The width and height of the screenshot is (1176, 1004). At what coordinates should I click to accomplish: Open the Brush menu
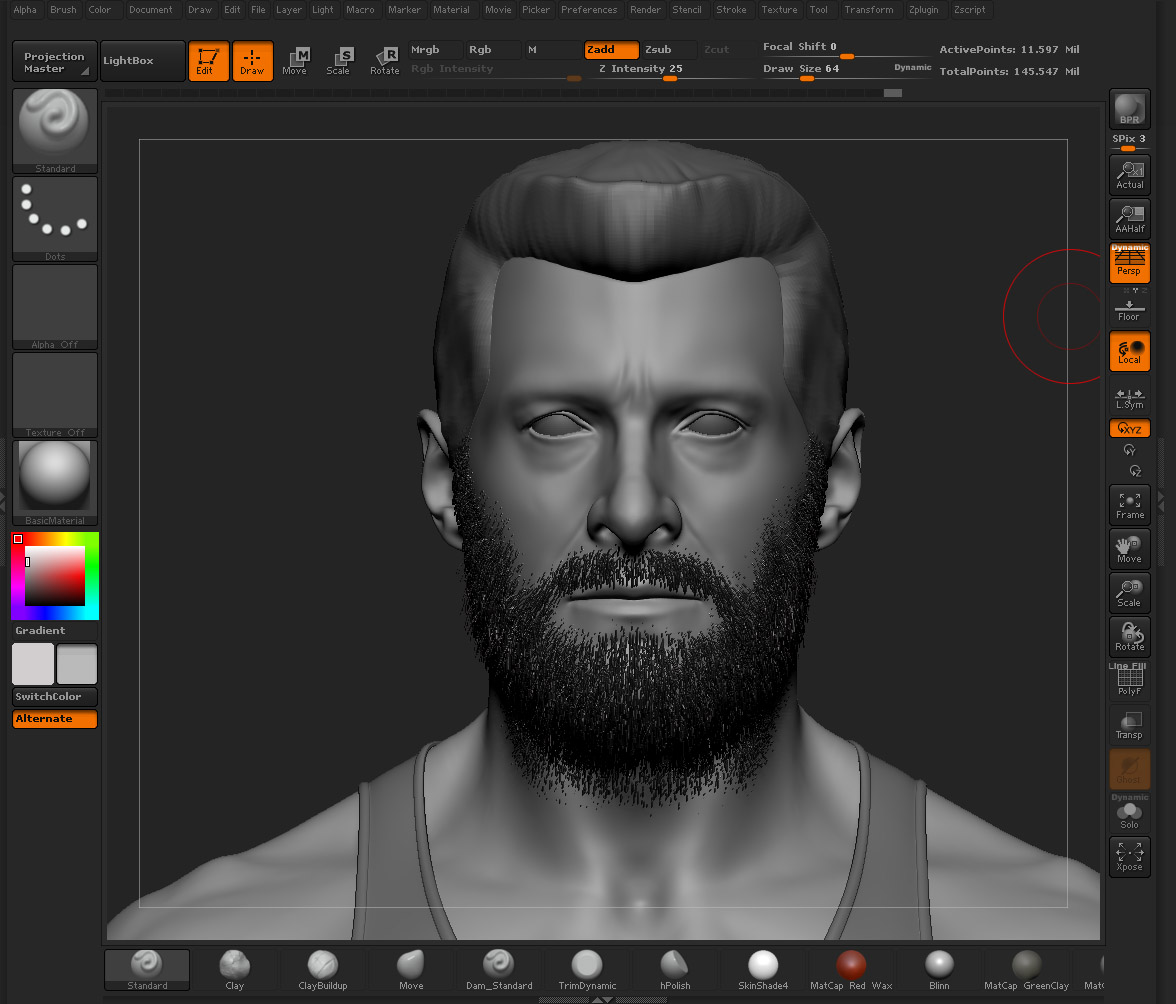coord(63,10)
